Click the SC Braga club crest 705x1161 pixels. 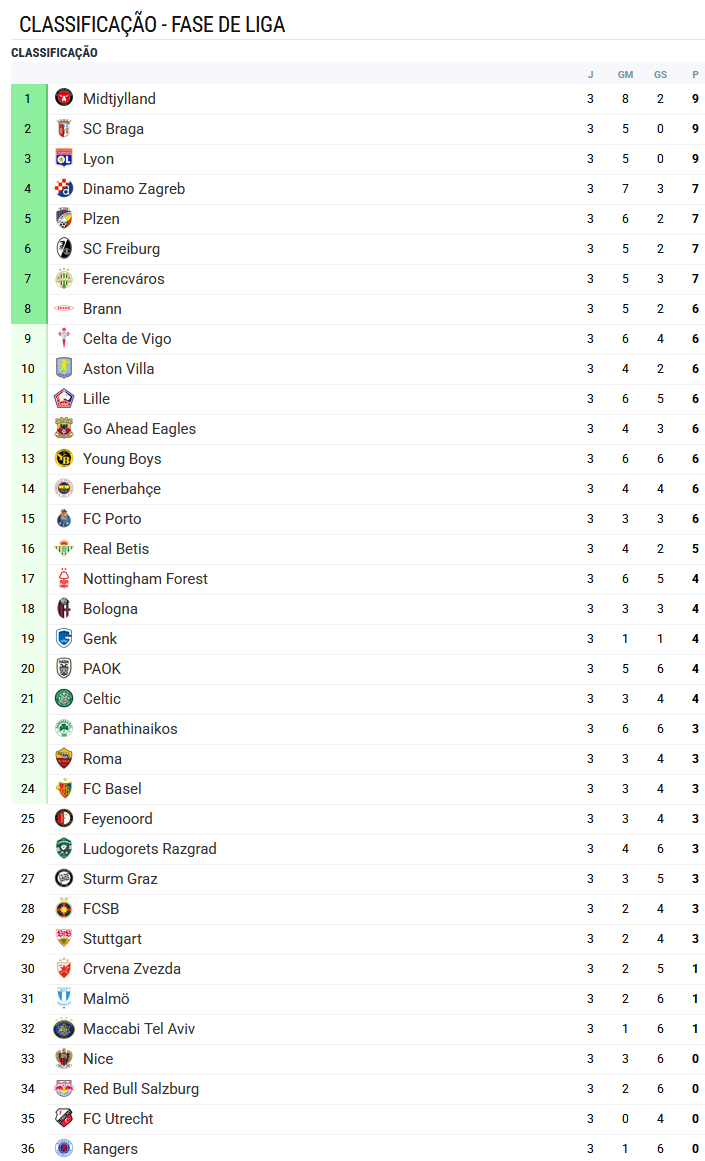(64, 128)
